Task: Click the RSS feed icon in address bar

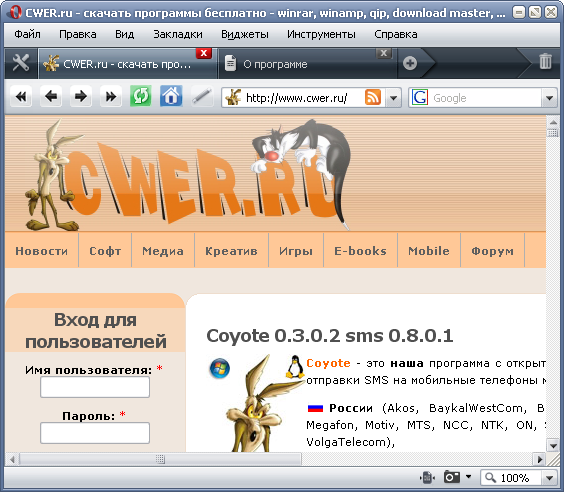Action: coord(373,97)
